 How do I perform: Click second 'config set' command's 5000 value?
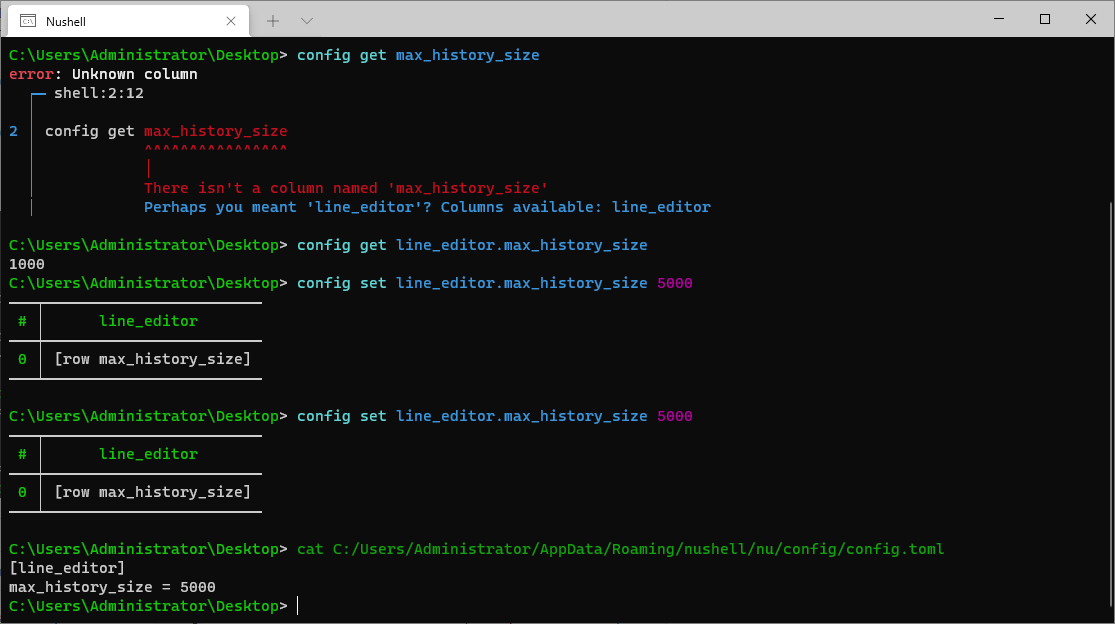[x=675, y=416]
